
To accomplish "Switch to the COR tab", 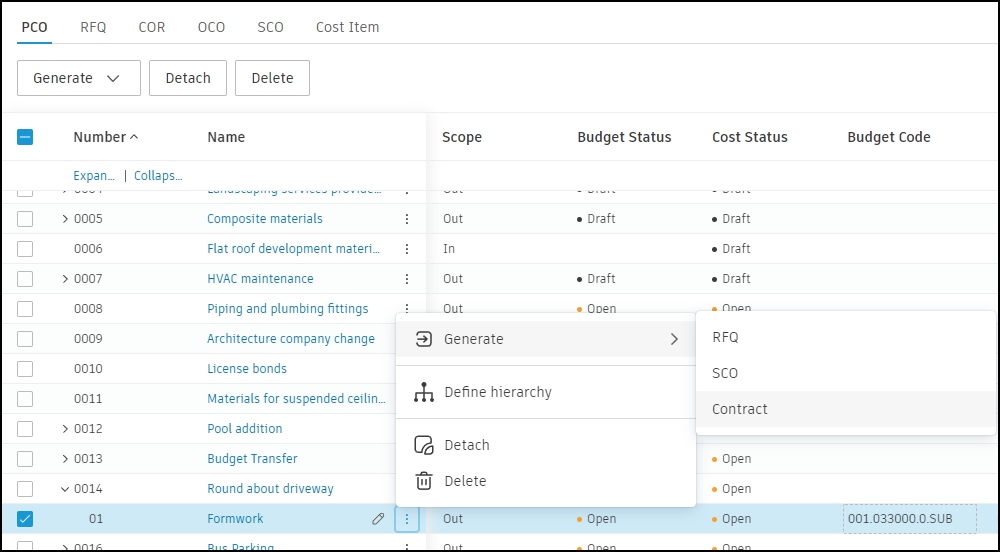I will point(152,27).
